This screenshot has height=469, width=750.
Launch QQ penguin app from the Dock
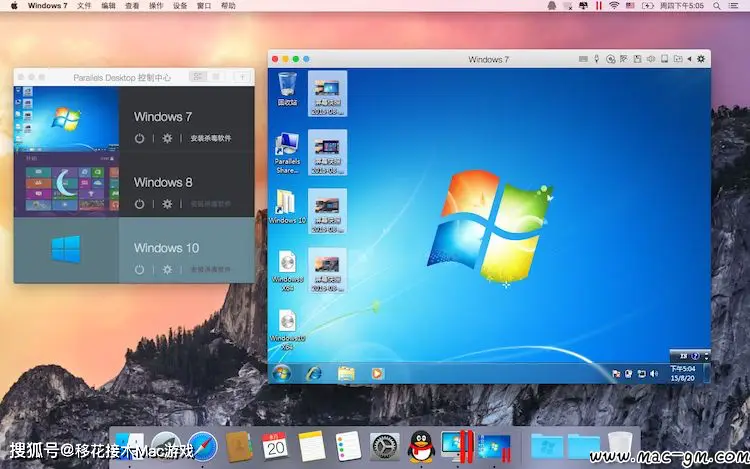(421, 444)
